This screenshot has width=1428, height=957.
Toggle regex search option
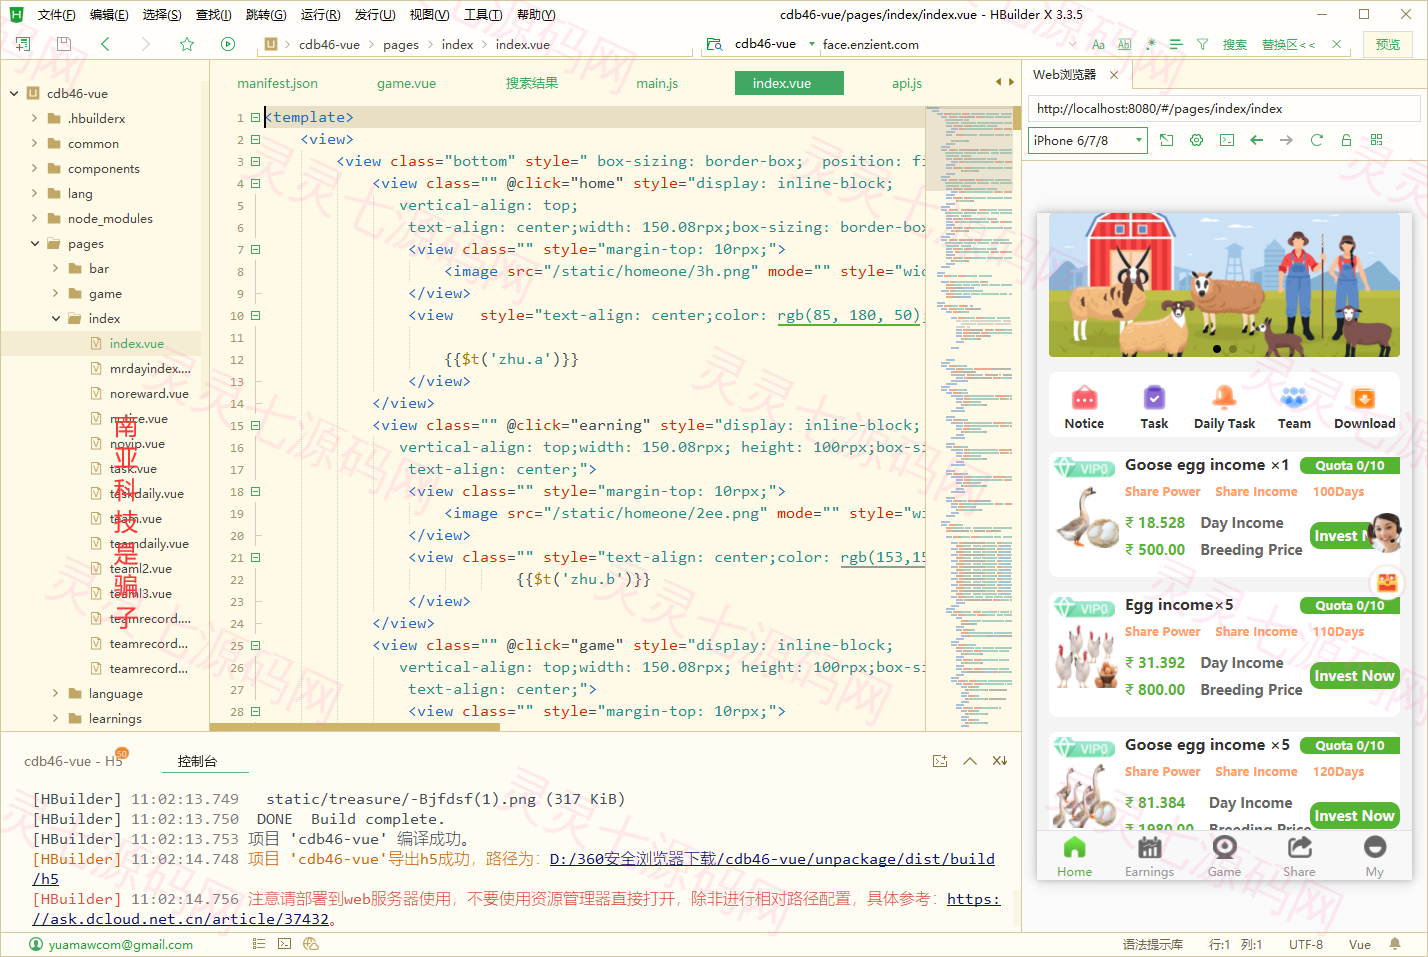[1150, 44]
